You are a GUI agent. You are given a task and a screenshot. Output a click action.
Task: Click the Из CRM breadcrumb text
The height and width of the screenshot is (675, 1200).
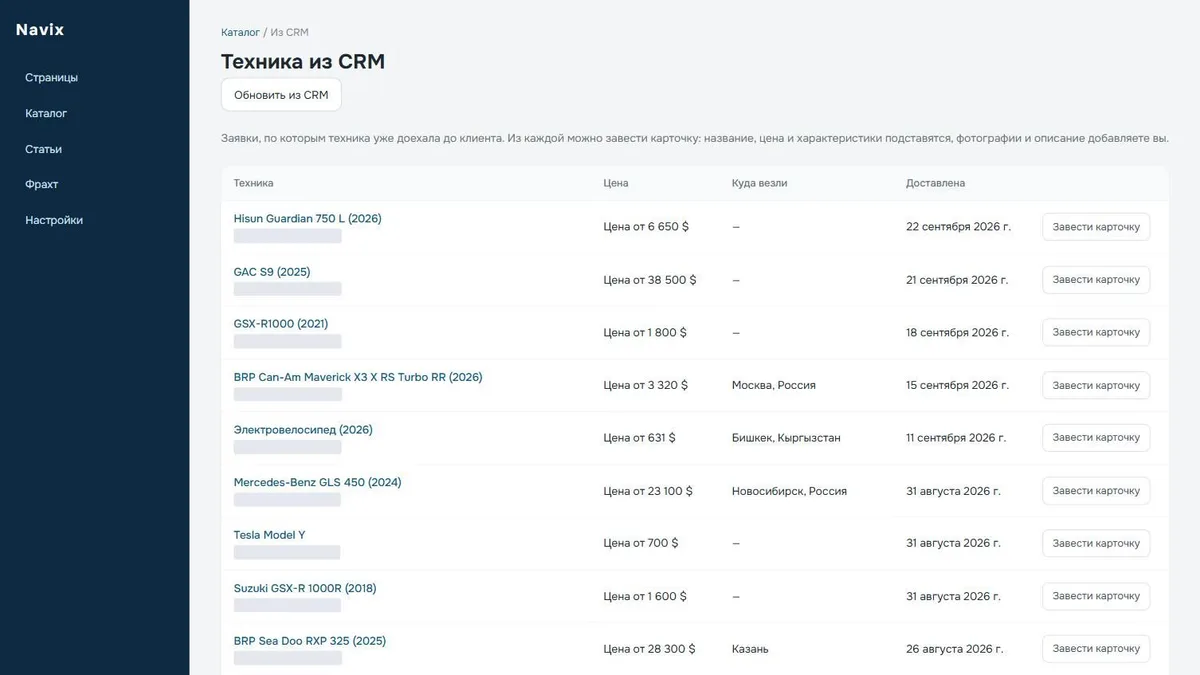(289, 33)
